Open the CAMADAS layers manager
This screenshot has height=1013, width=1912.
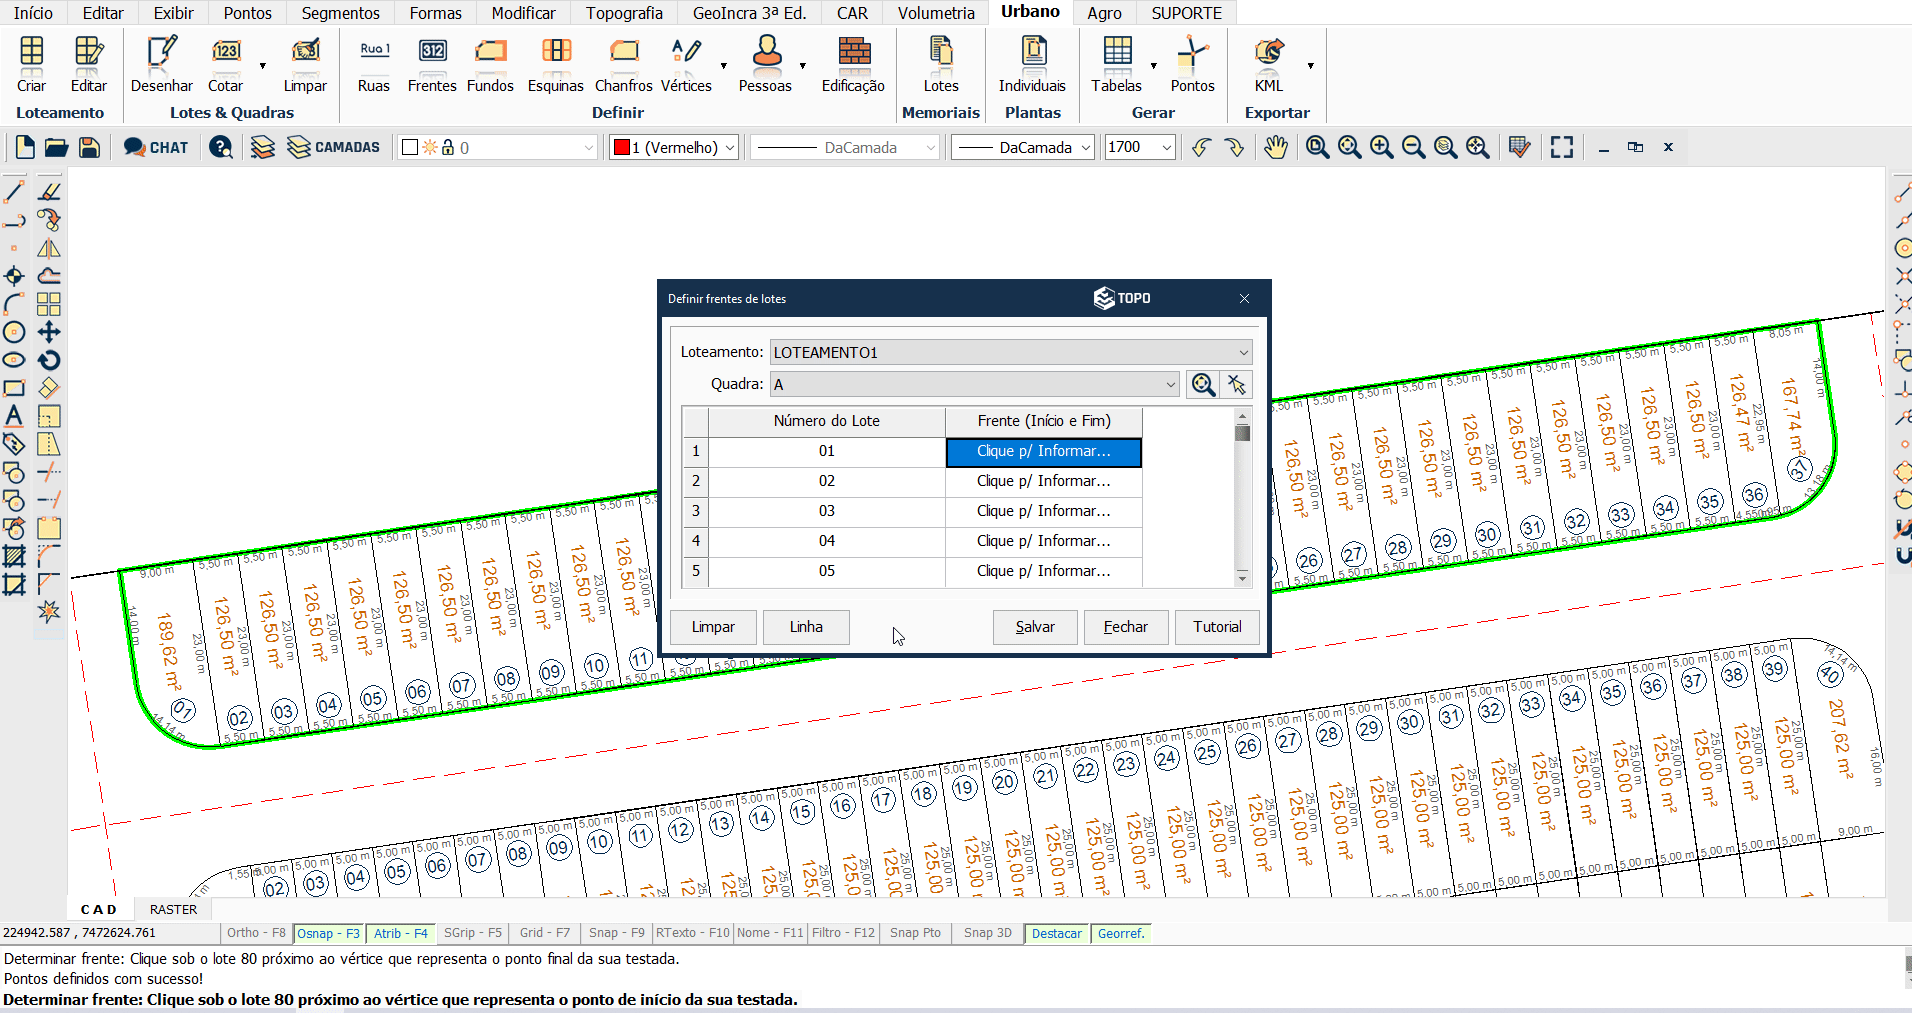point(334,147)
